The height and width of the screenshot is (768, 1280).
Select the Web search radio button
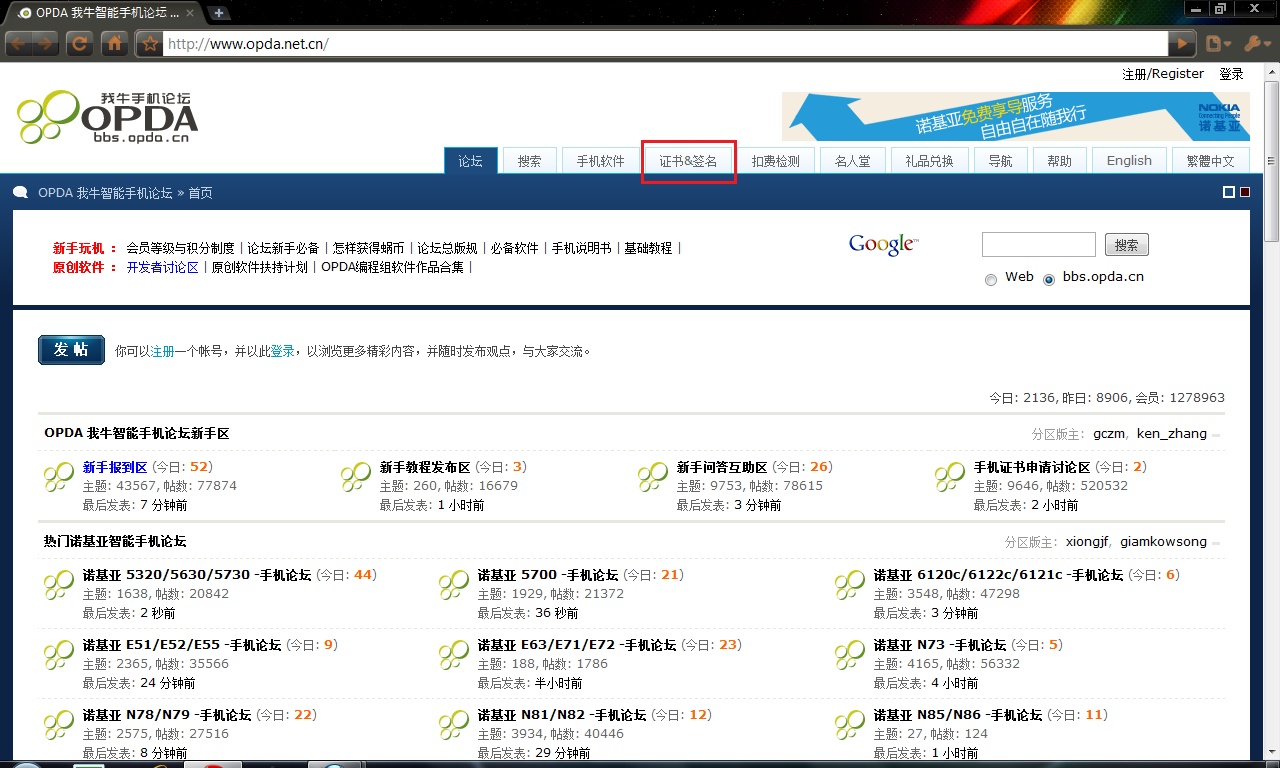click(991, 280)
